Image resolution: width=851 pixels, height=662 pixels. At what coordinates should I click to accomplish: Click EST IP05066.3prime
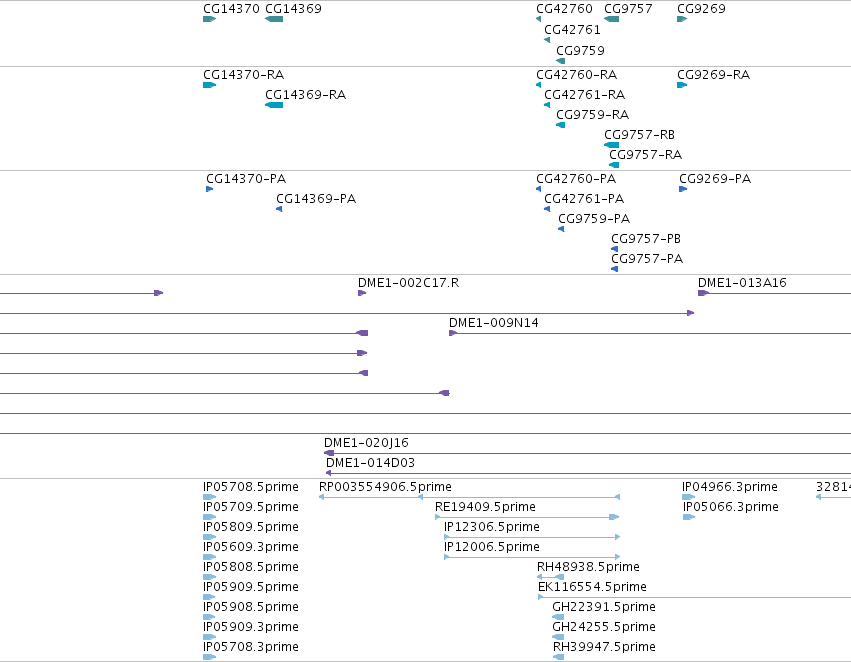point(731,507)
